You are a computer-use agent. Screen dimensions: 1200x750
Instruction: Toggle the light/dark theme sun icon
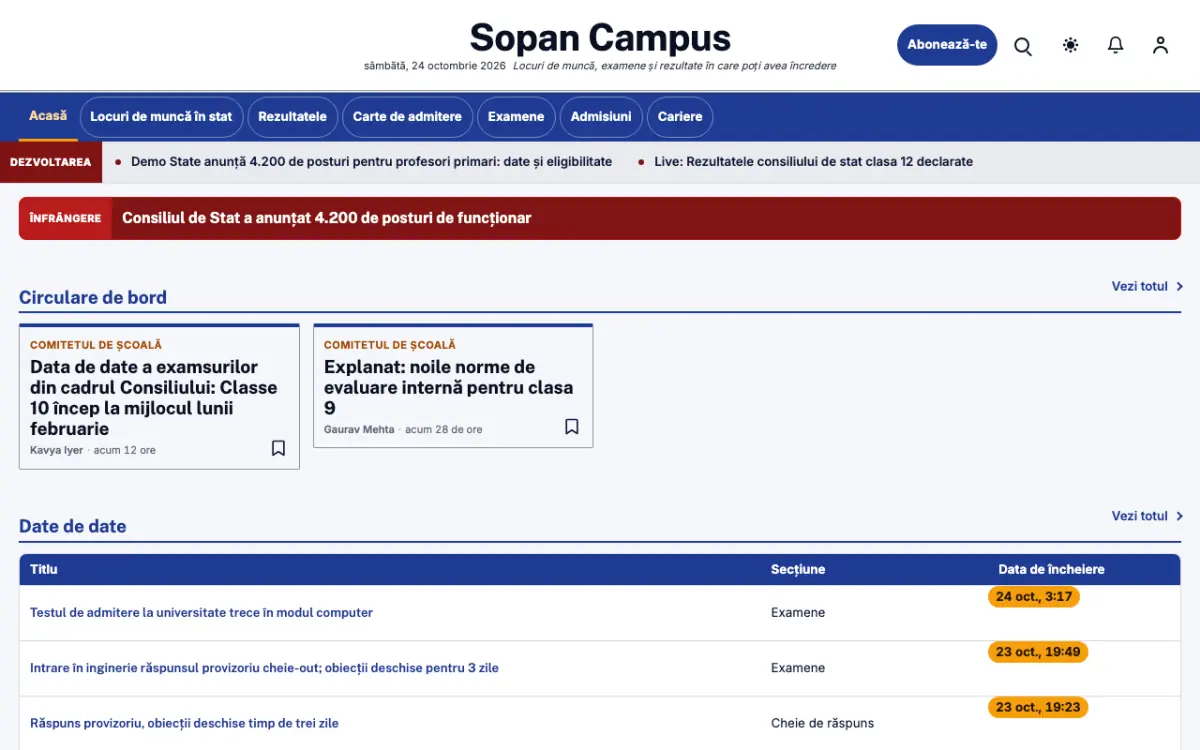pyautogui.click(x=1070, y=45)
